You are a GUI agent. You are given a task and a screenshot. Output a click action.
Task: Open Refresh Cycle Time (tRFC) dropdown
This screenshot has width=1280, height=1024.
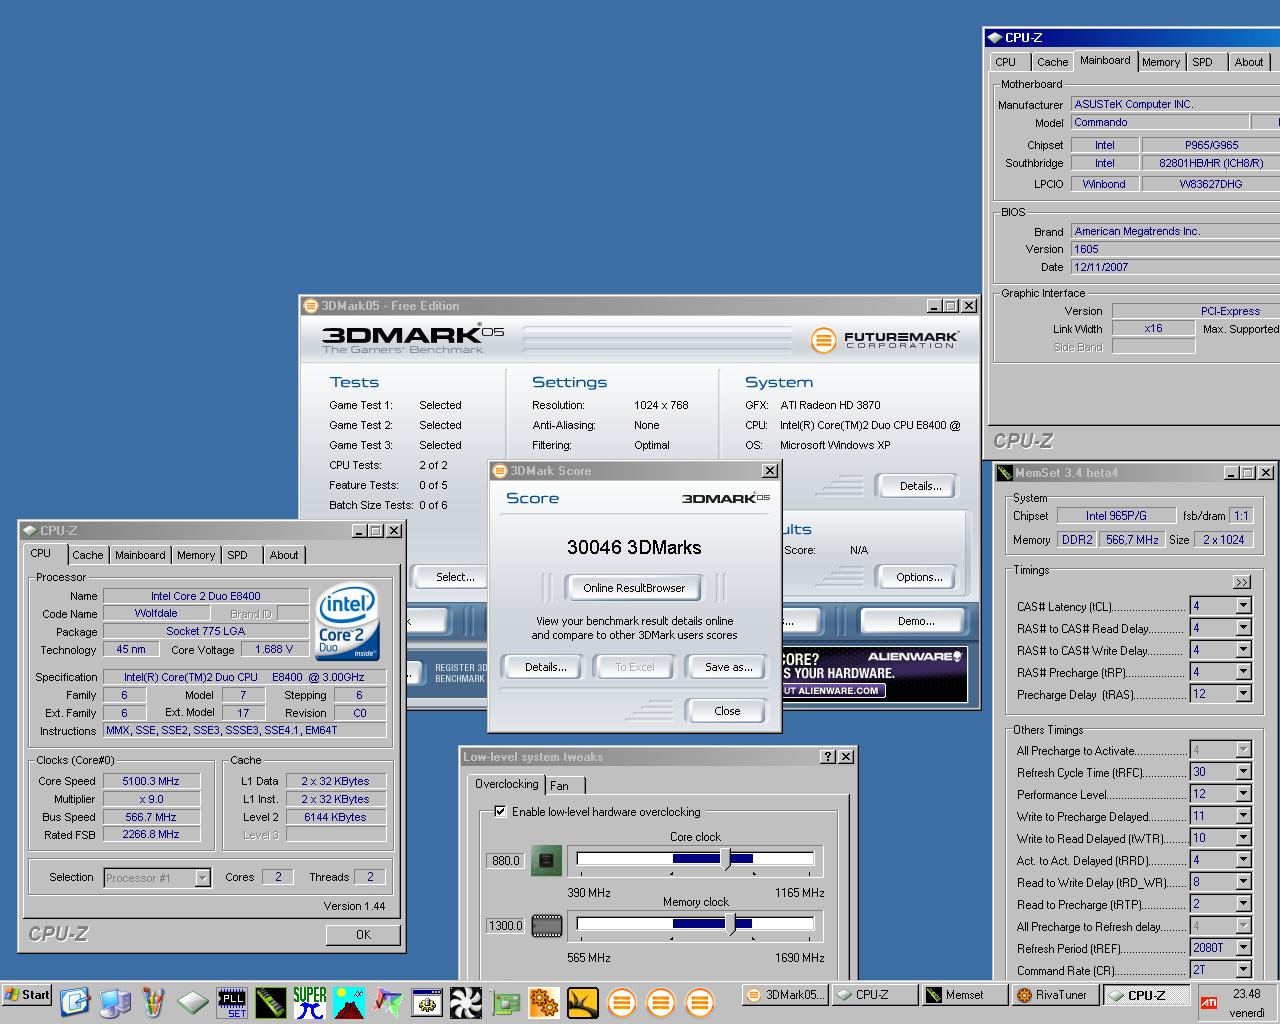pyautogui.click(x=1243, y=771)
